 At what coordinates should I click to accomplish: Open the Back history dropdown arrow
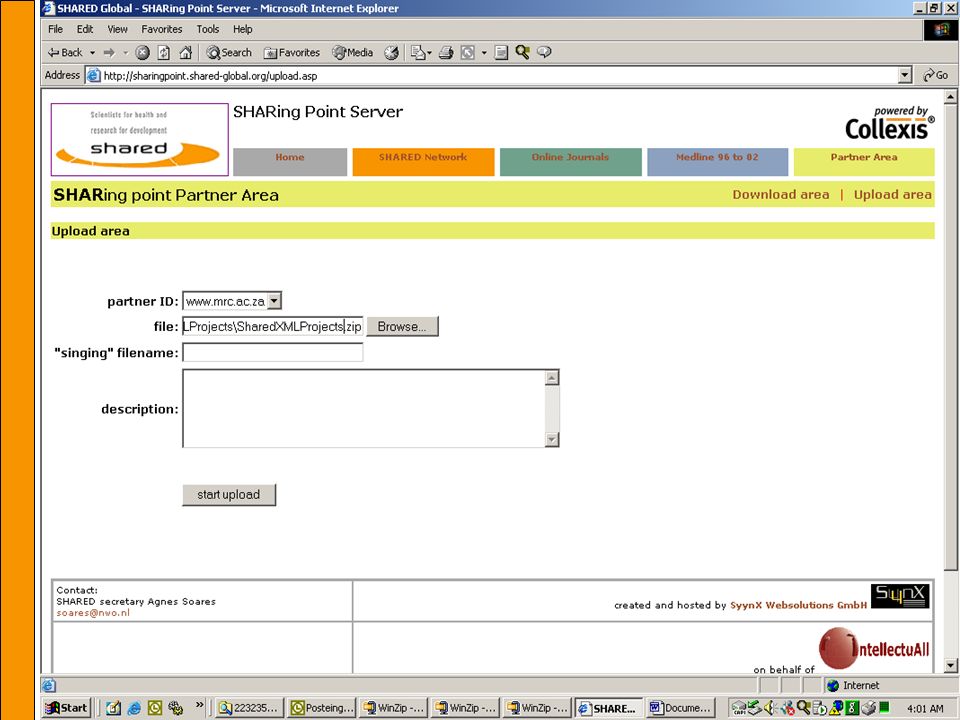tap(92, 53)
